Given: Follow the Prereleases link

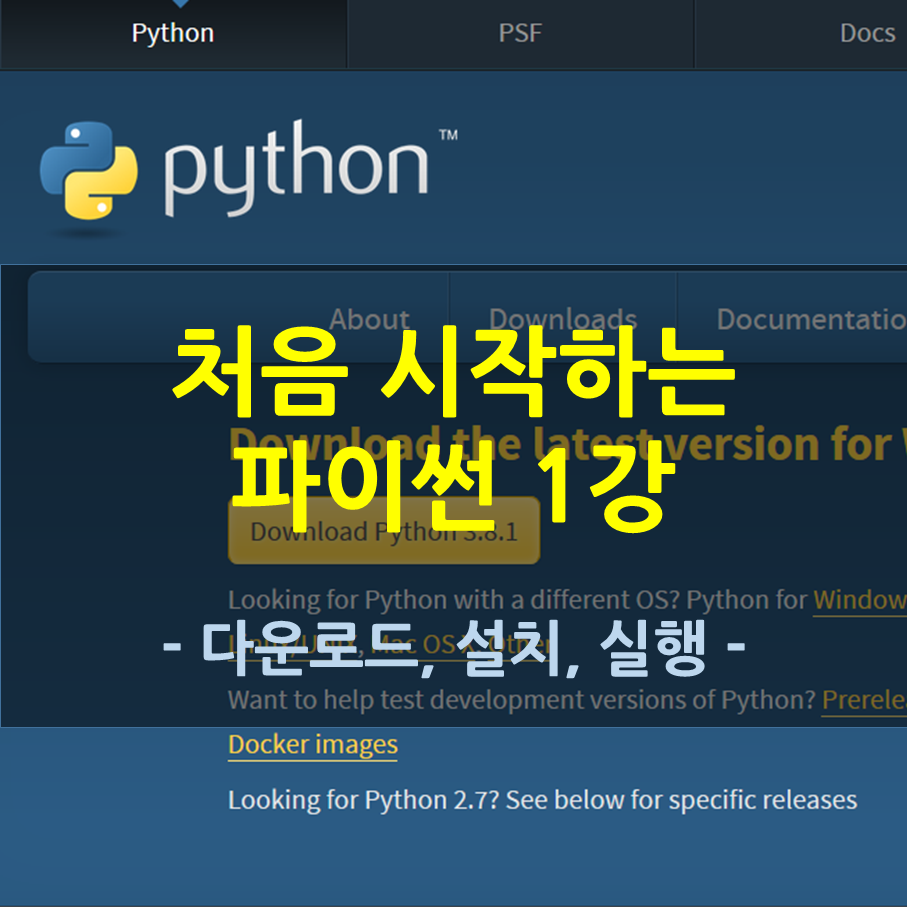Looking at the screenshot, I should pyautogui.click(x=864, y=700).
